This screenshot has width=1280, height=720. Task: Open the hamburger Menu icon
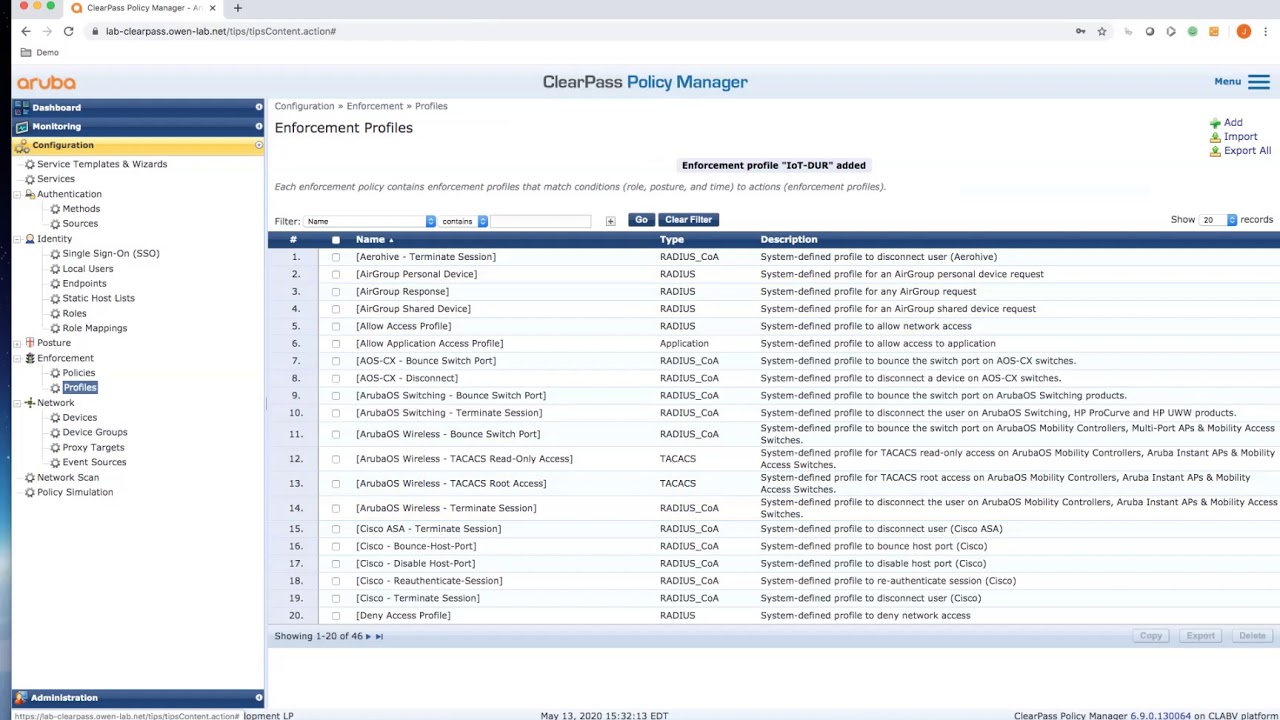pos(1258,82)
